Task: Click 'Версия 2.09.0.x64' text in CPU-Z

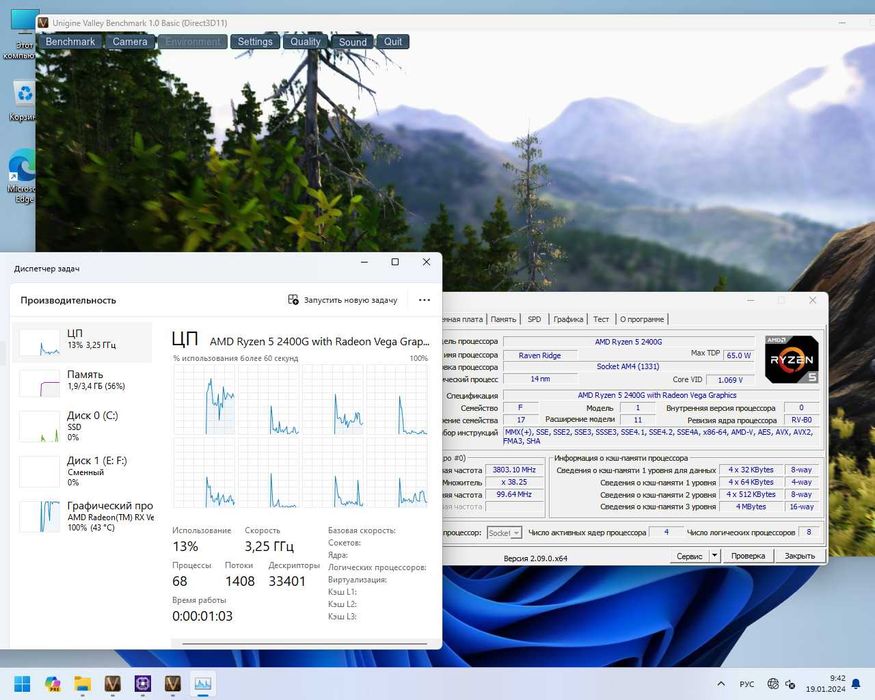Action: tap(535, 558)
